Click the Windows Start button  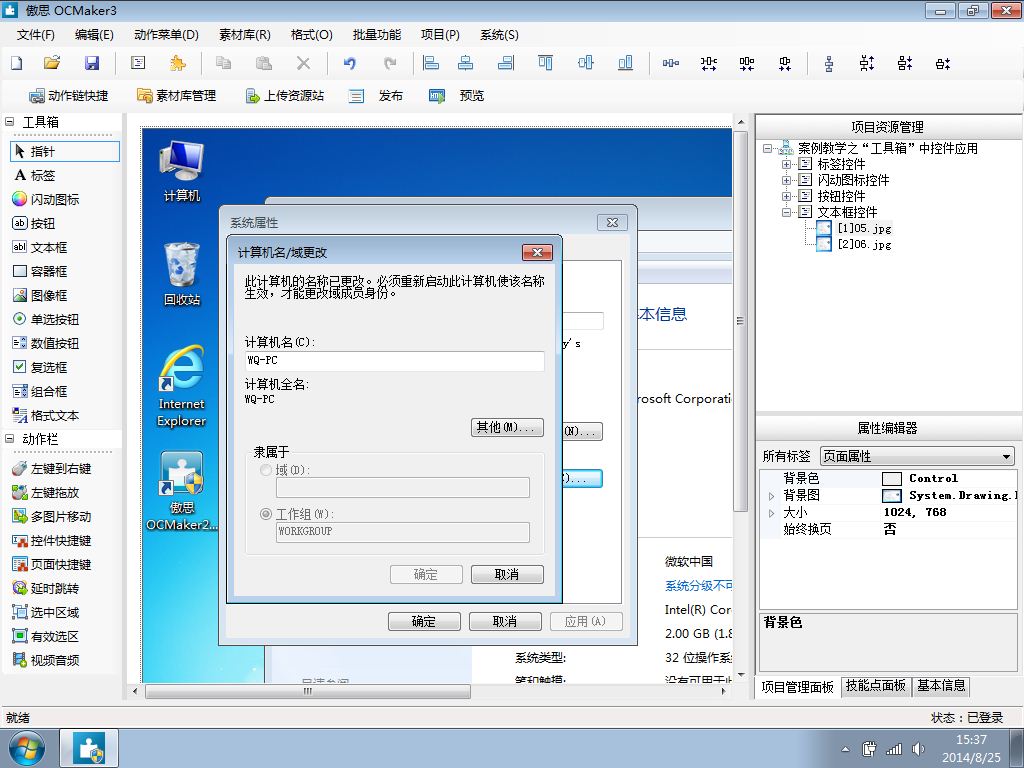[27, 748]
